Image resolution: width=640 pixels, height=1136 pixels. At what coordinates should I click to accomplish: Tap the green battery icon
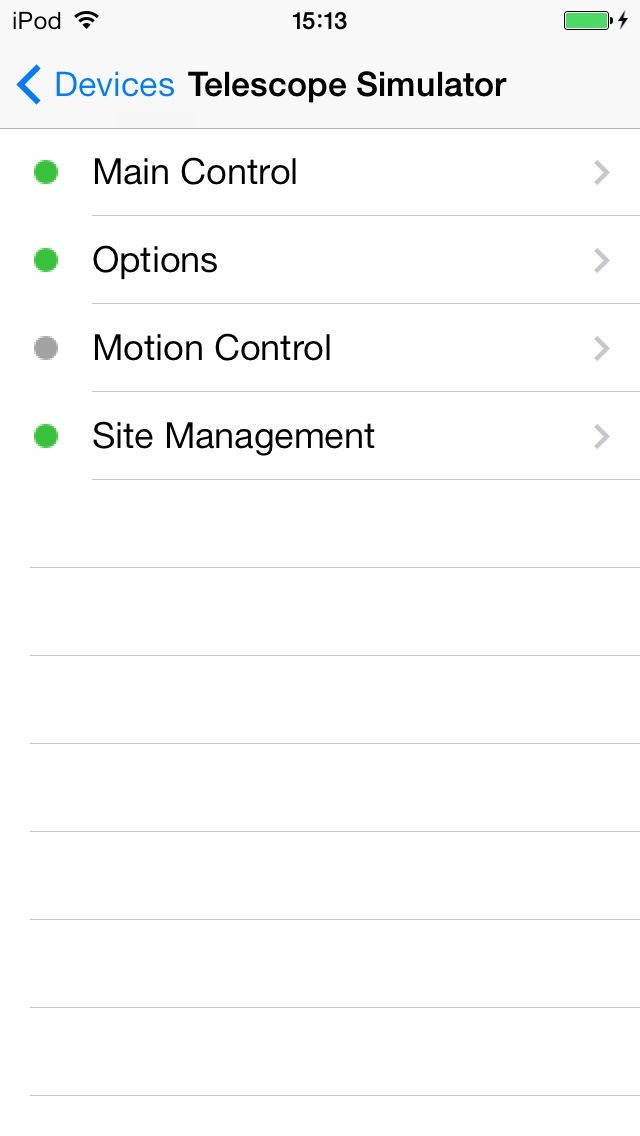587,21
